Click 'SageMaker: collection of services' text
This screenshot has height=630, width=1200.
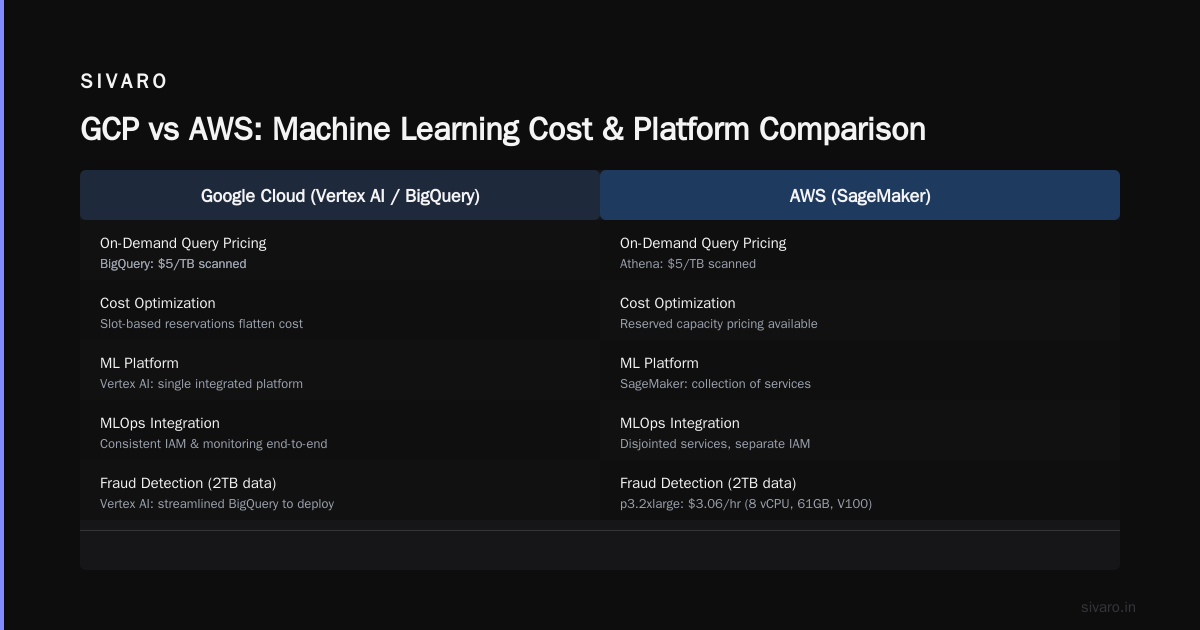[715, 384]
